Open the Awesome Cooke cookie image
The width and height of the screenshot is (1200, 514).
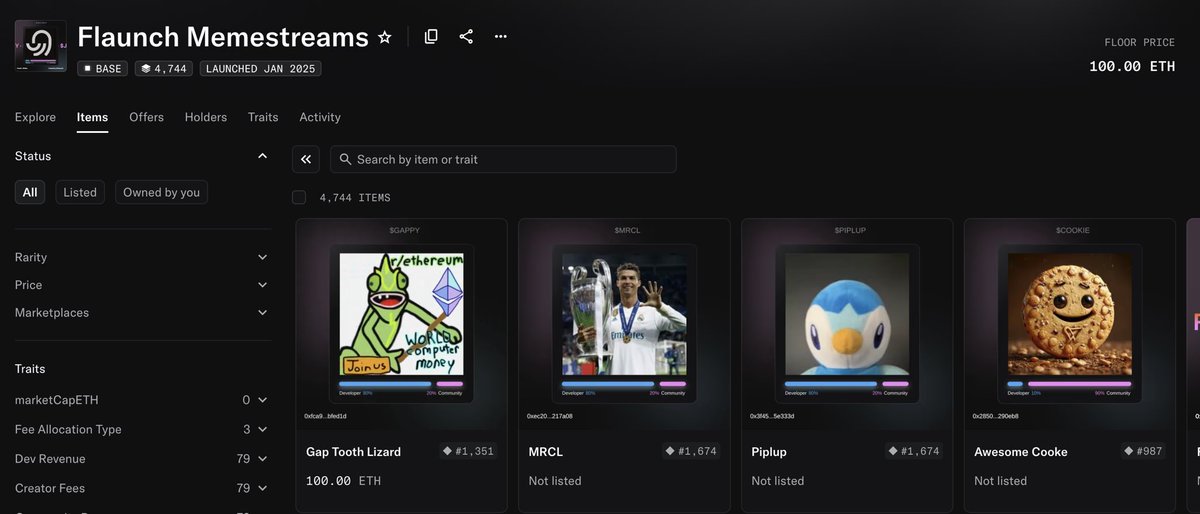tap(1070, 314)
